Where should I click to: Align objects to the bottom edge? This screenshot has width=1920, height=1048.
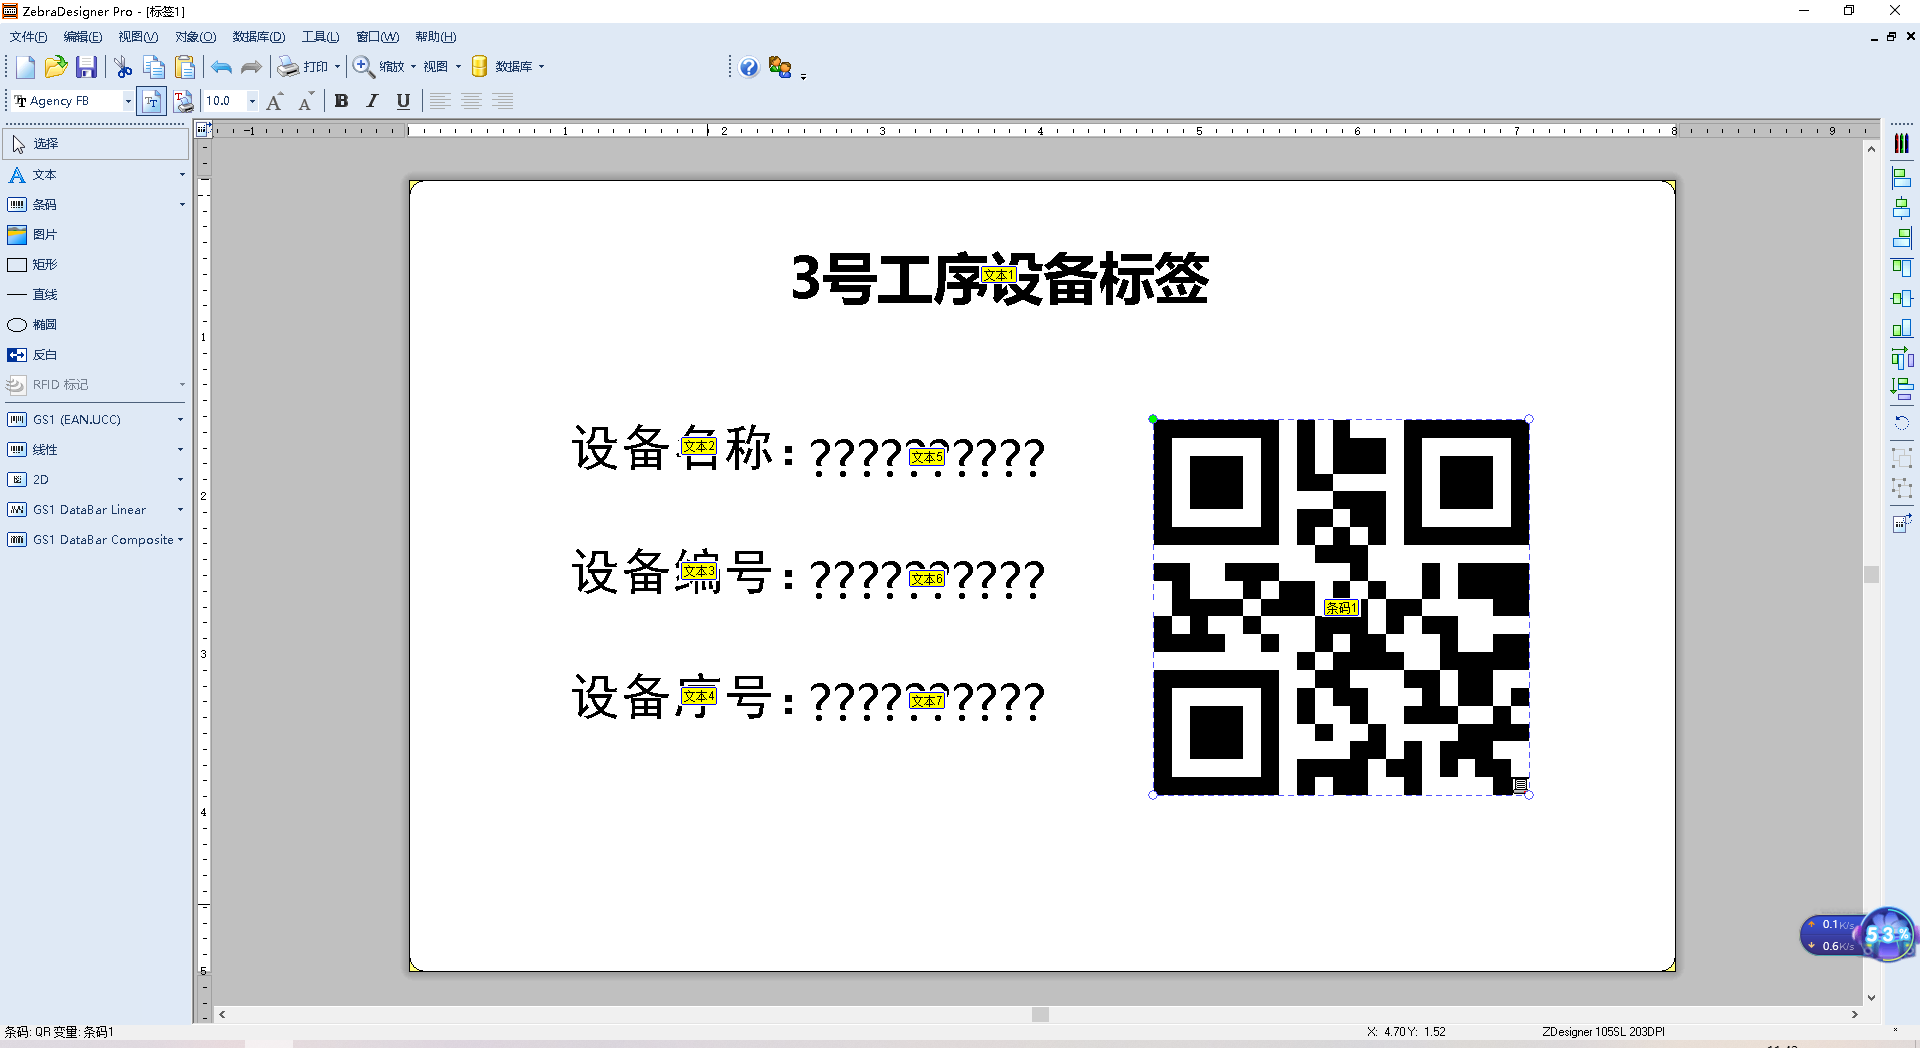coord(1901,328)
